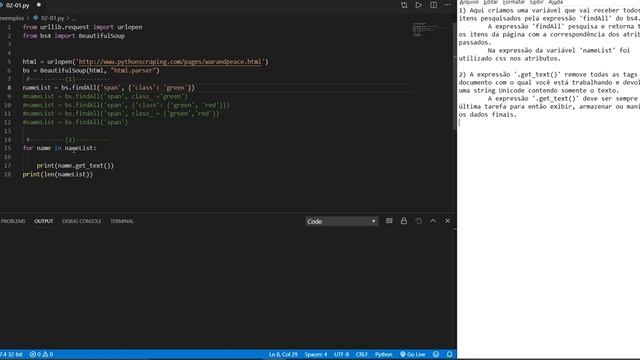Select the 02-01.py editor tab

pyautogui.click(x=18, y=5)
